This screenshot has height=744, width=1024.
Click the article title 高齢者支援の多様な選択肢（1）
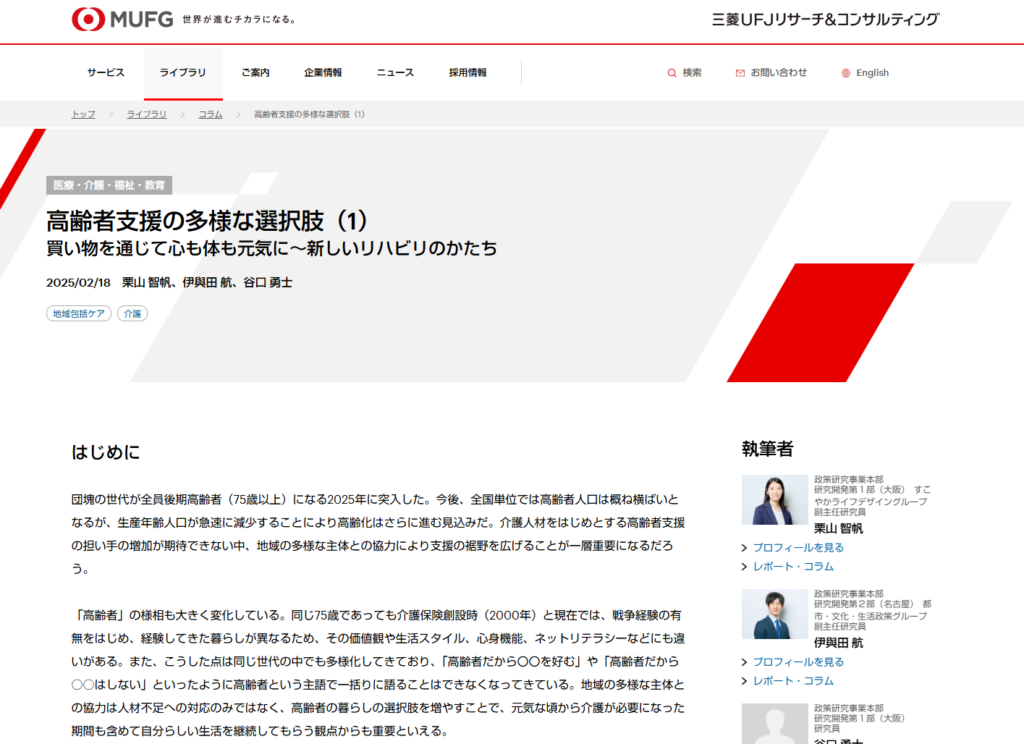tap(207, 221)
